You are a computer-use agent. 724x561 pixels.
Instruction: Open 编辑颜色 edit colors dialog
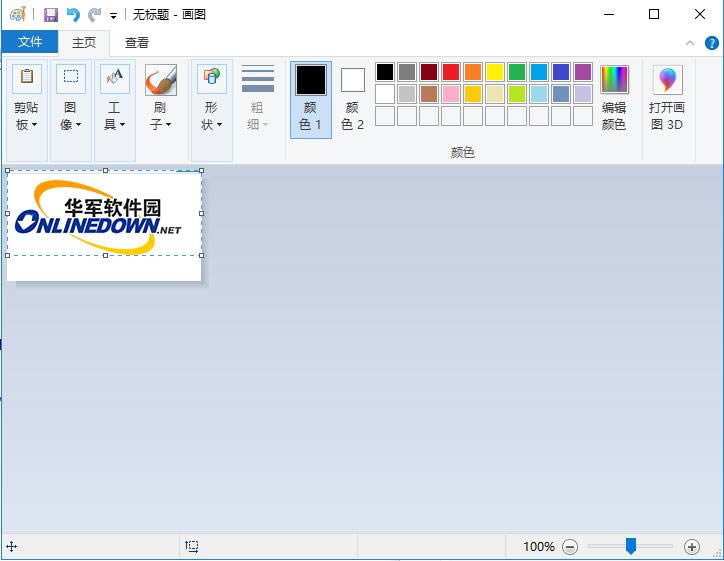[614, 98]
